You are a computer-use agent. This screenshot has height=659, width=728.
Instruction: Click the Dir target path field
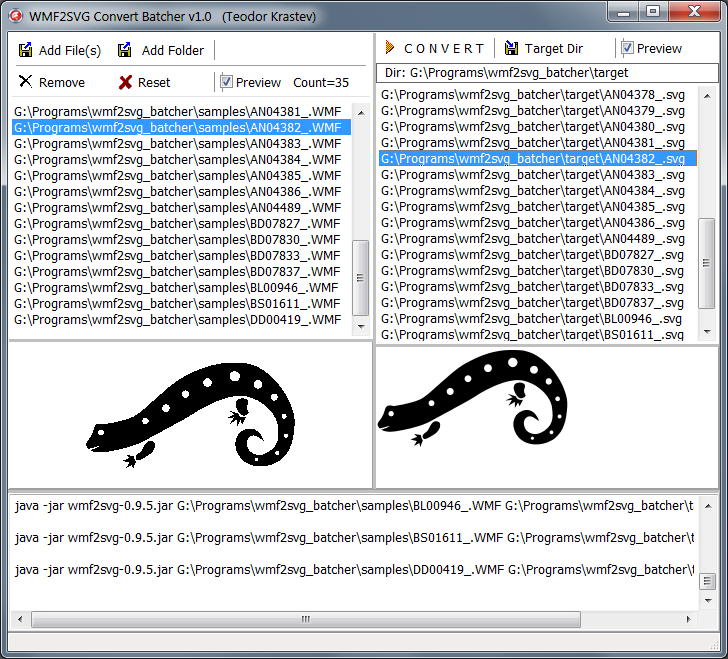pyautogui.click(x=546, y=73)
